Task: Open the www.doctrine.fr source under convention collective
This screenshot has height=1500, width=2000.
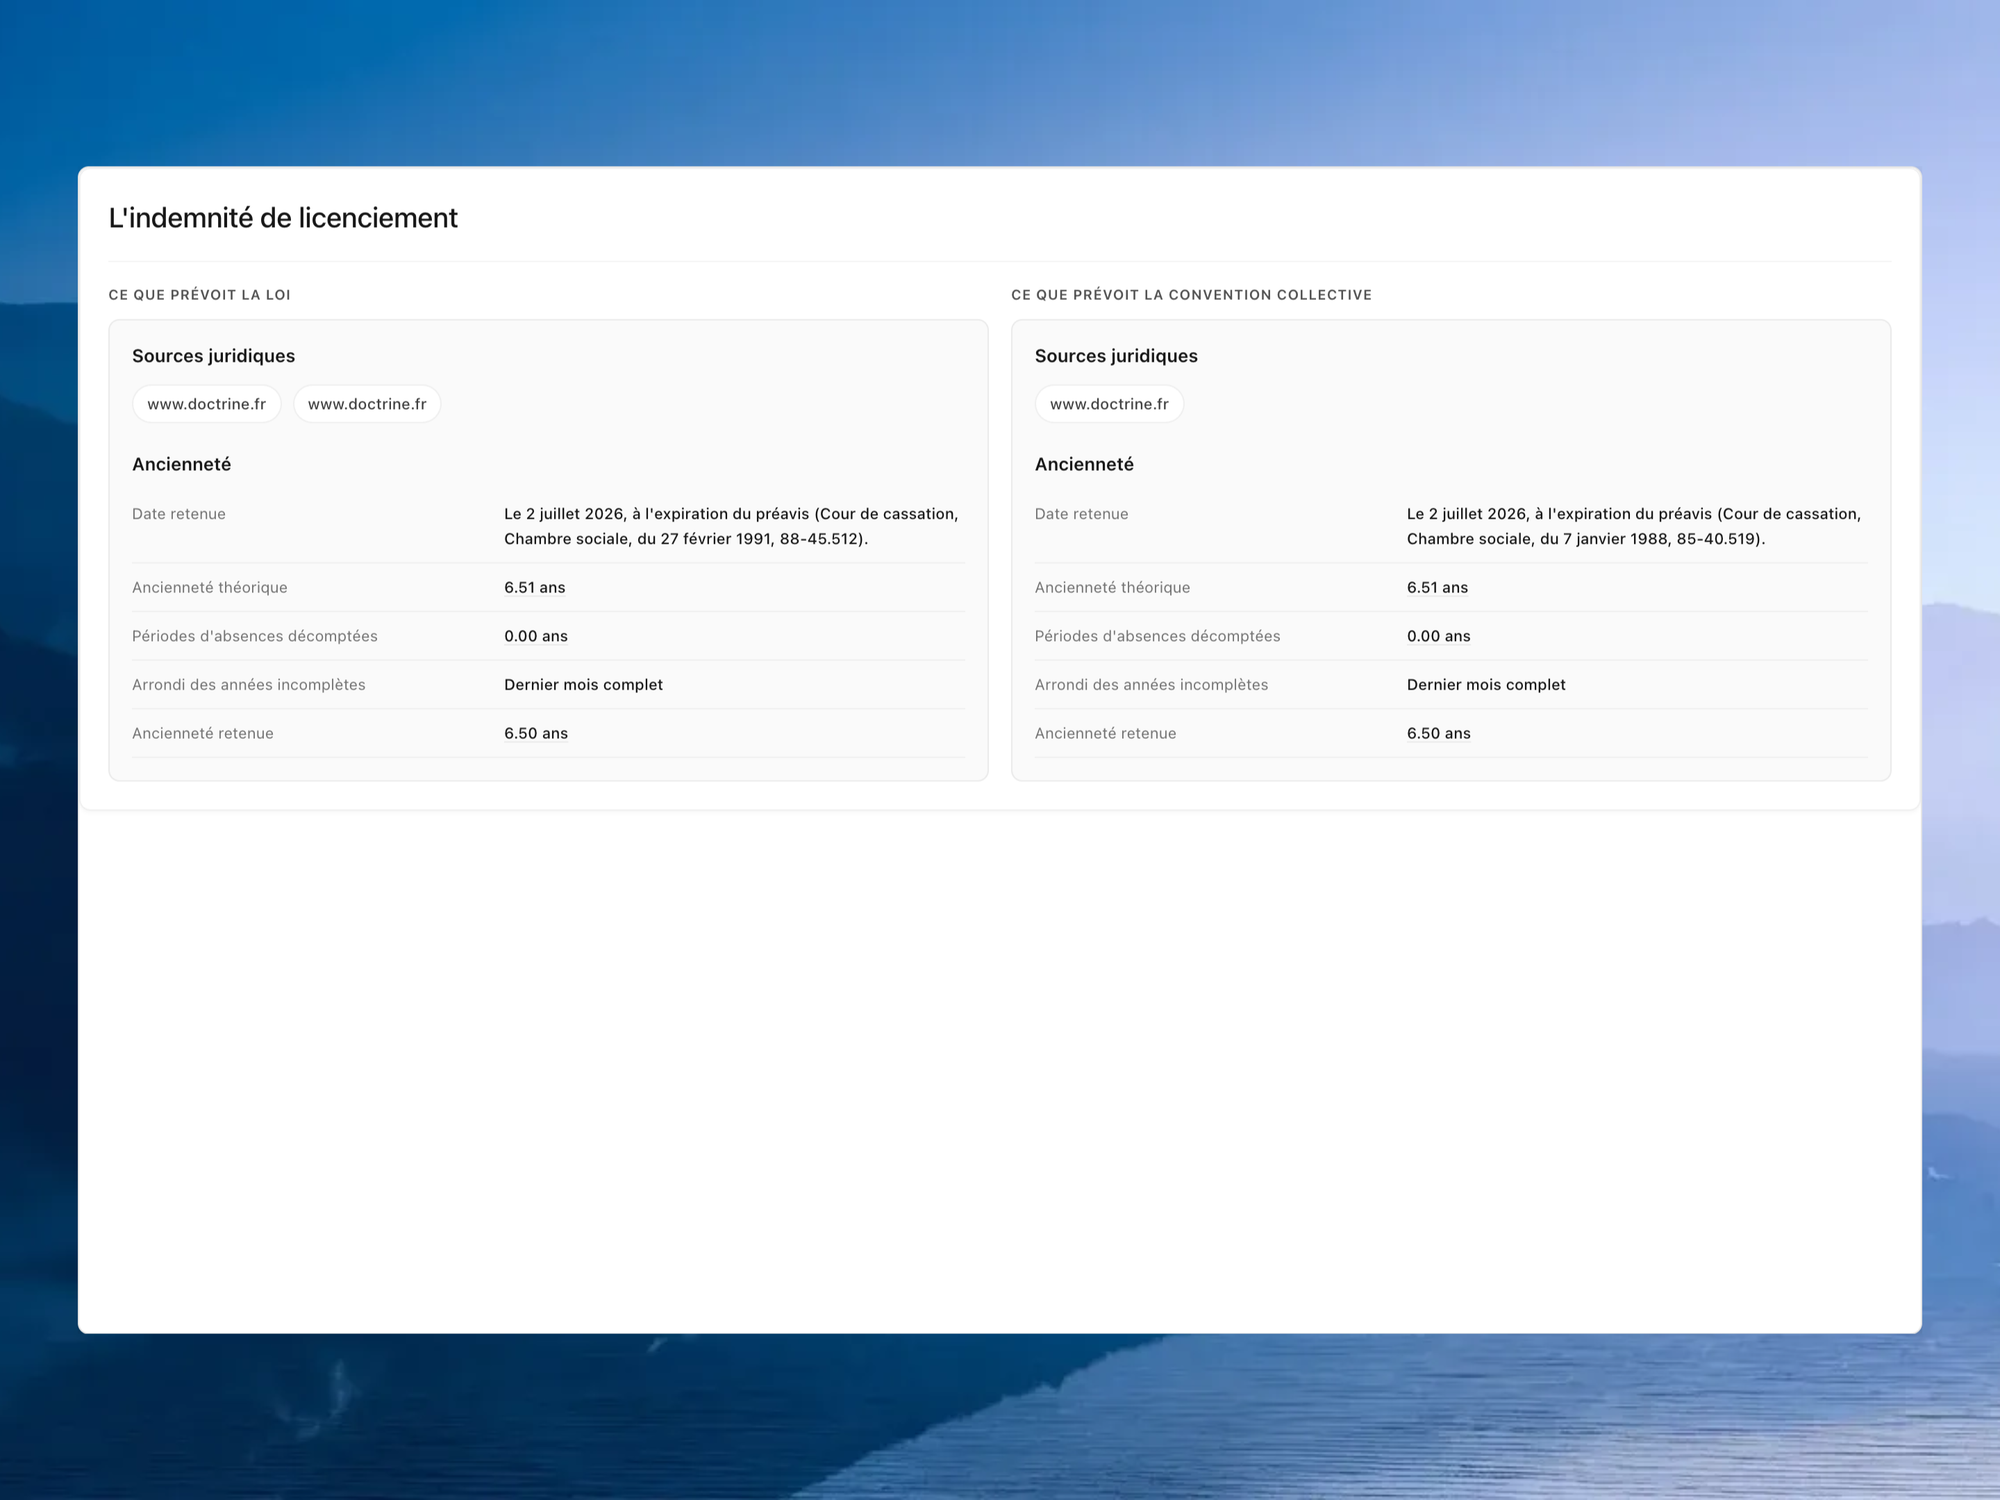Action: (1109, 404)
